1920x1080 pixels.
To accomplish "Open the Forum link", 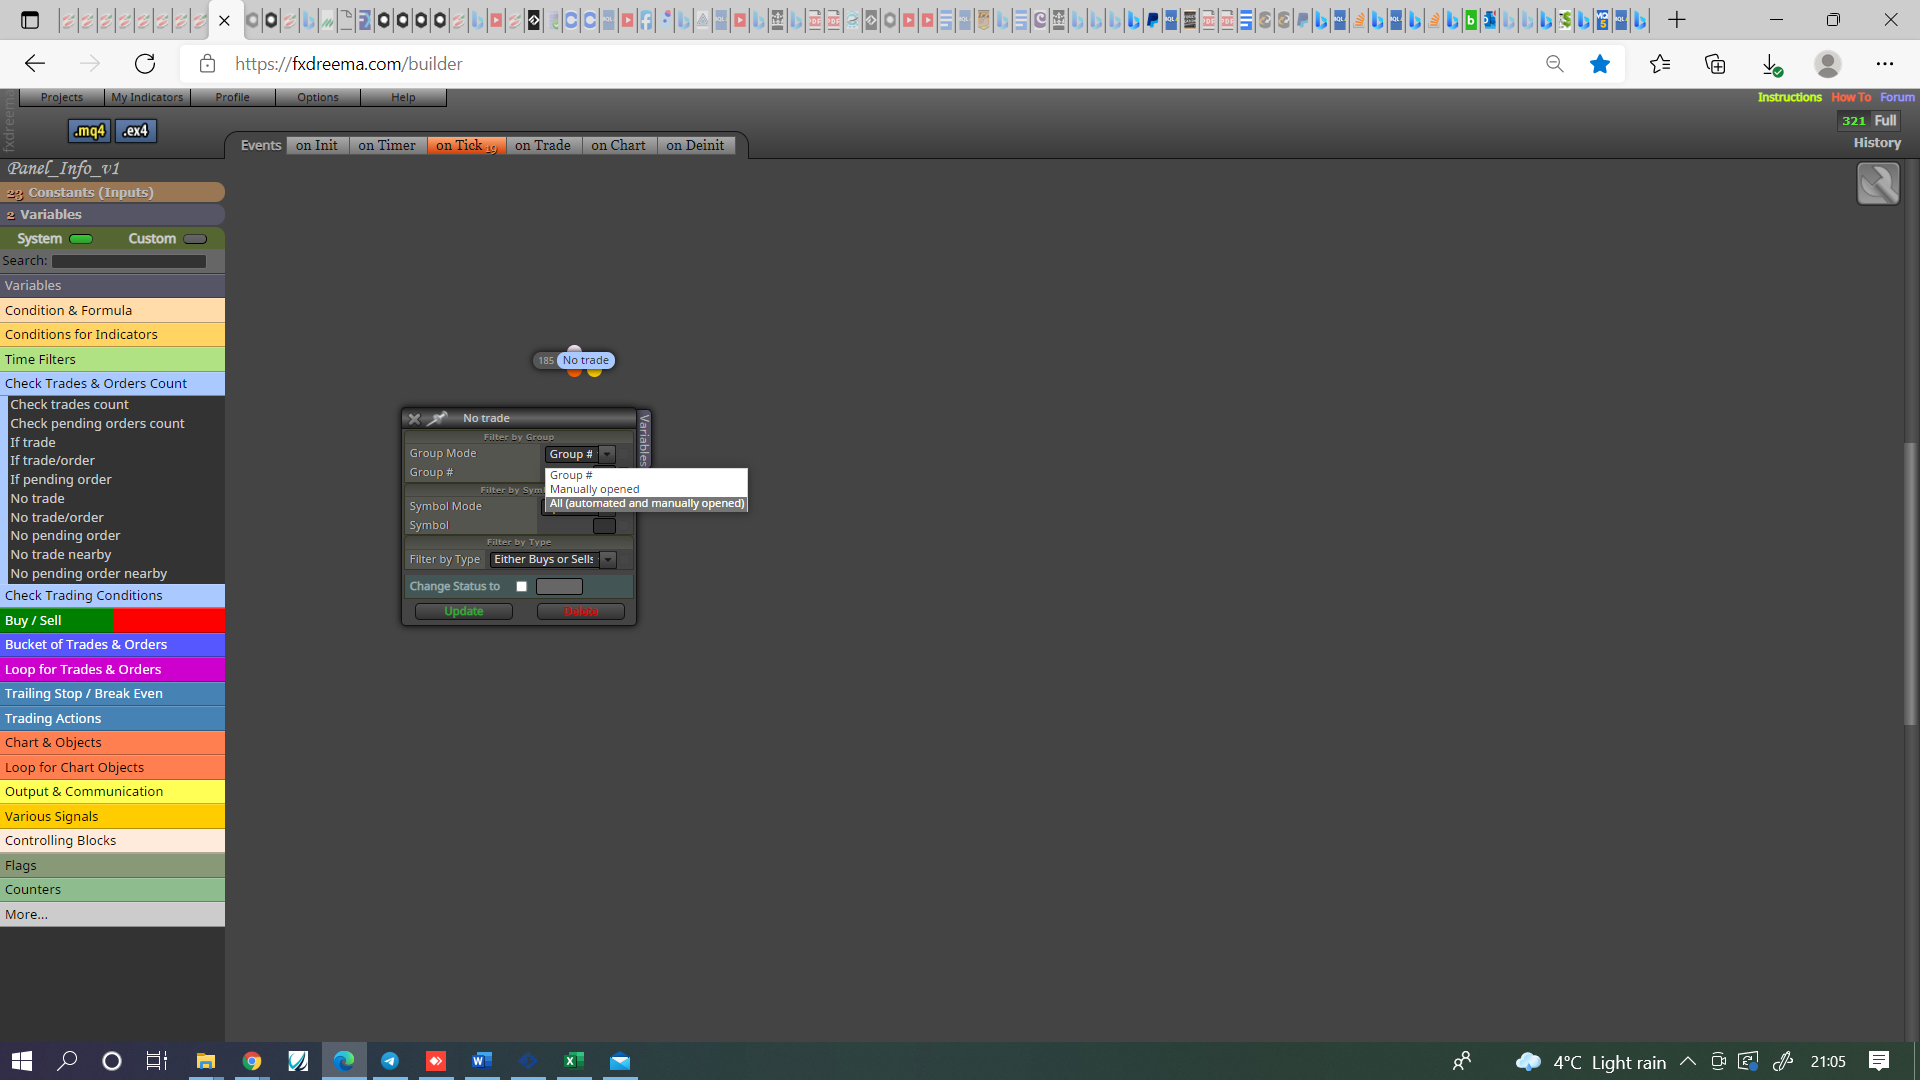I will [1897, 98].
